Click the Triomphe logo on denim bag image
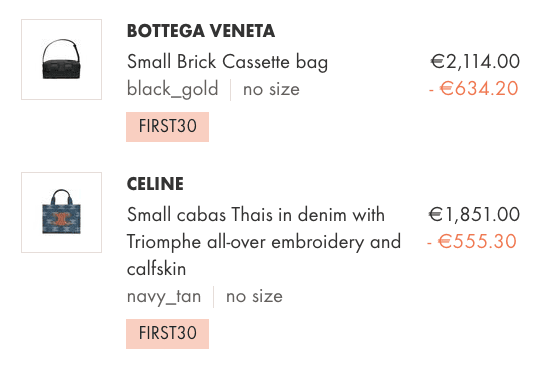 [x=62, y=219]
